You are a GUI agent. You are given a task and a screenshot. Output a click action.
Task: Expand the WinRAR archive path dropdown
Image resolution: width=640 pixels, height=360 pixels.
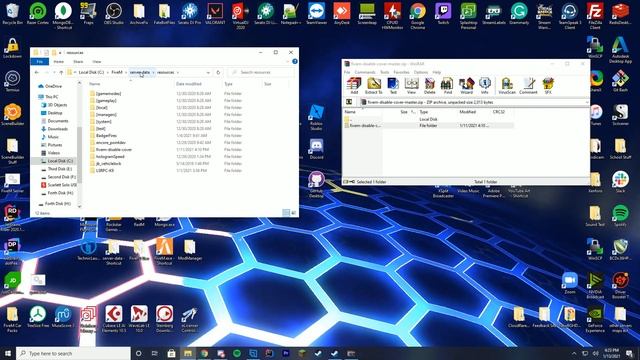(586, 102)
